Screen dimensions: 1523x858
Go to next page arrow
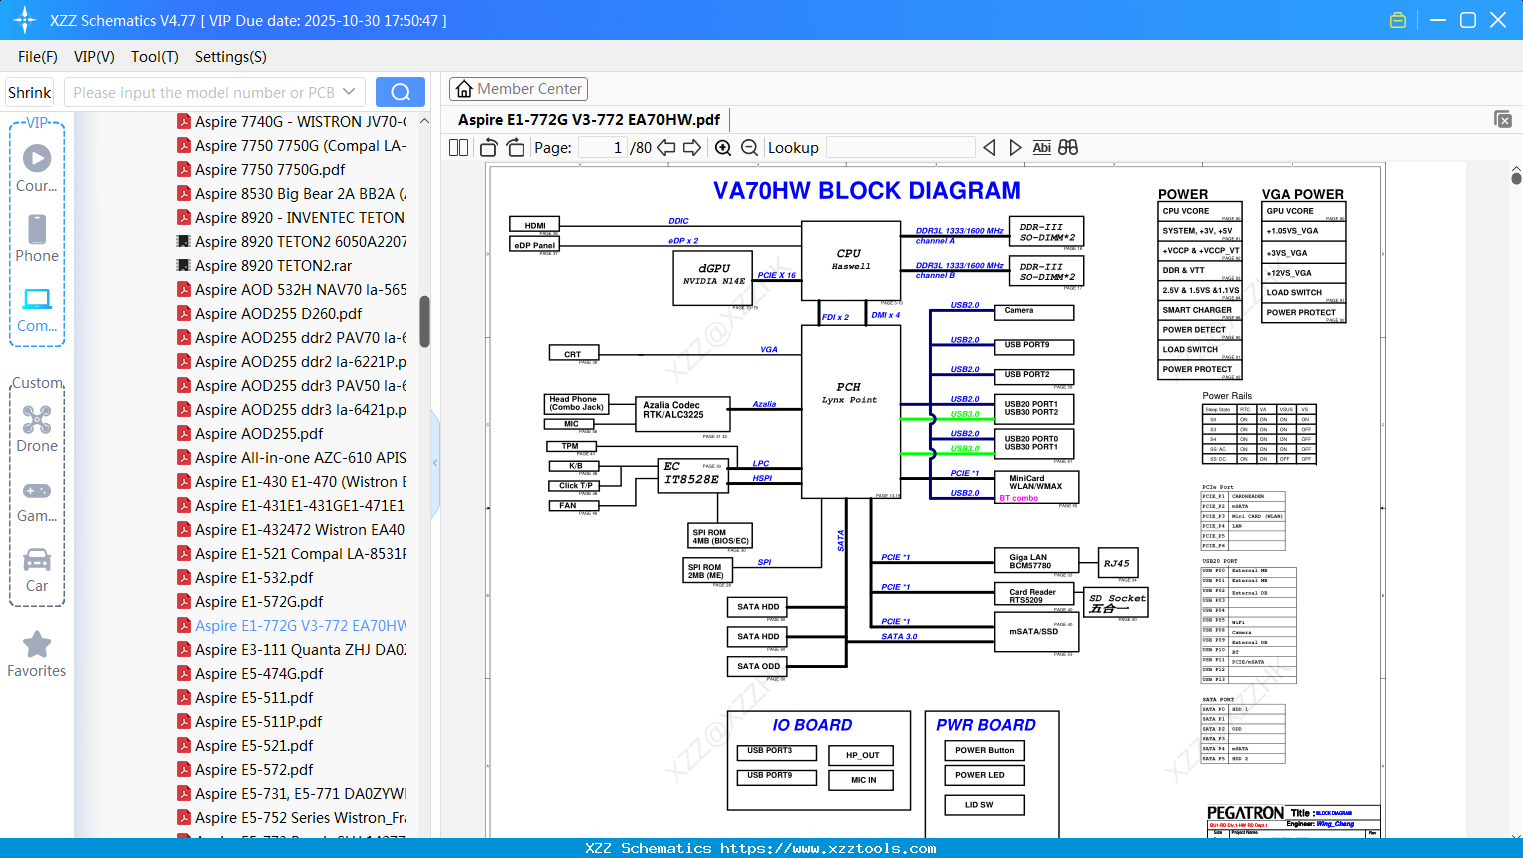pyautogui.click(x=692, y=148)
